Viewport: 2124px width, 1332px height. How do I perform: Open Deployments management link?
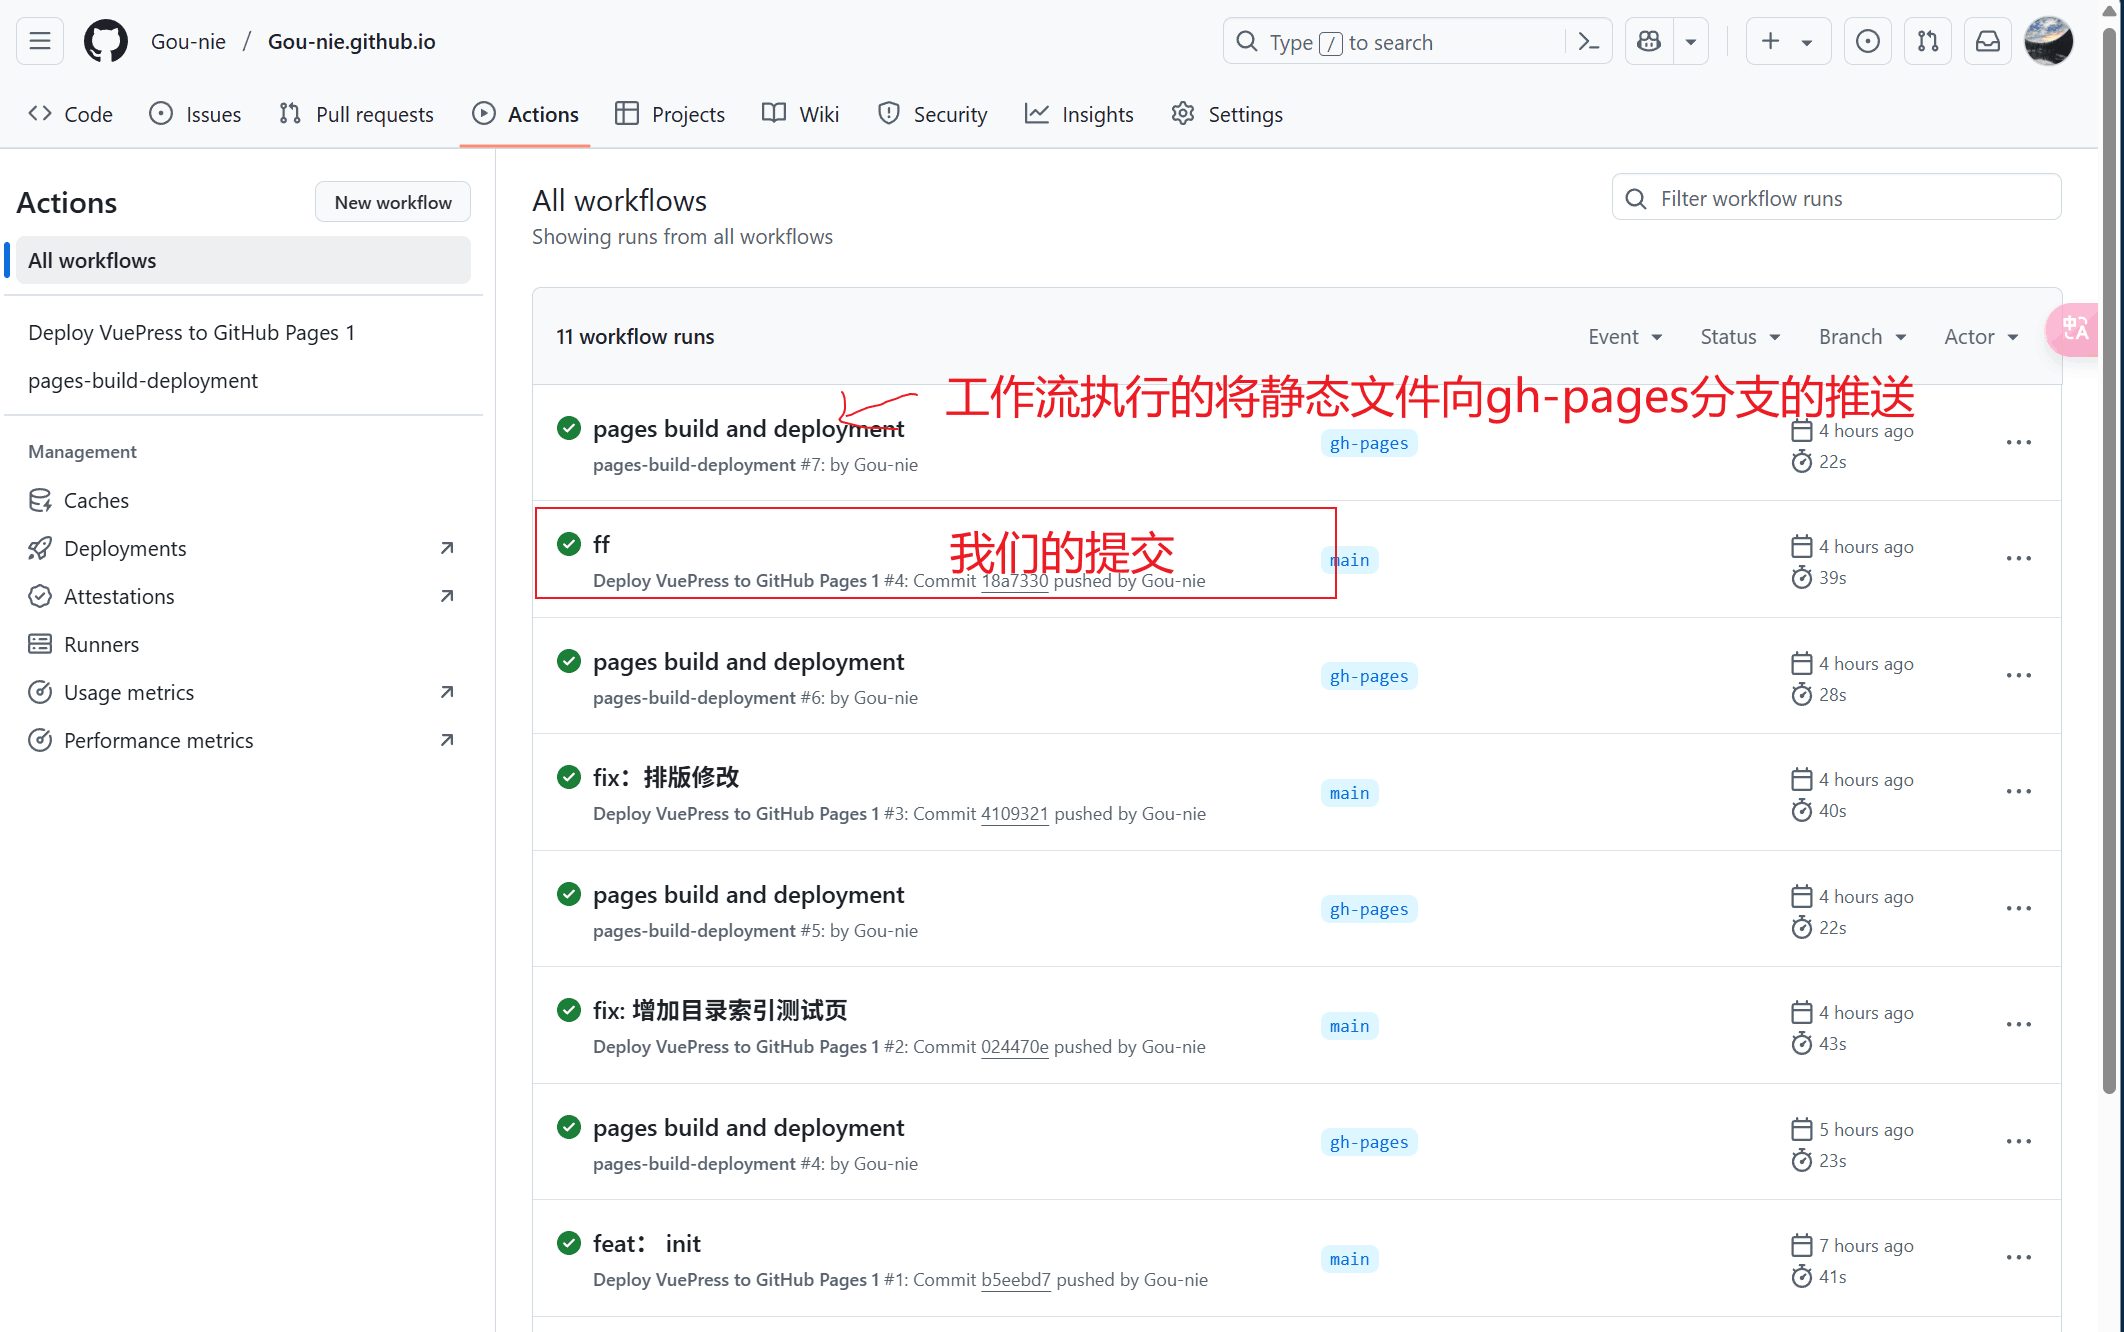coord(243,548)
